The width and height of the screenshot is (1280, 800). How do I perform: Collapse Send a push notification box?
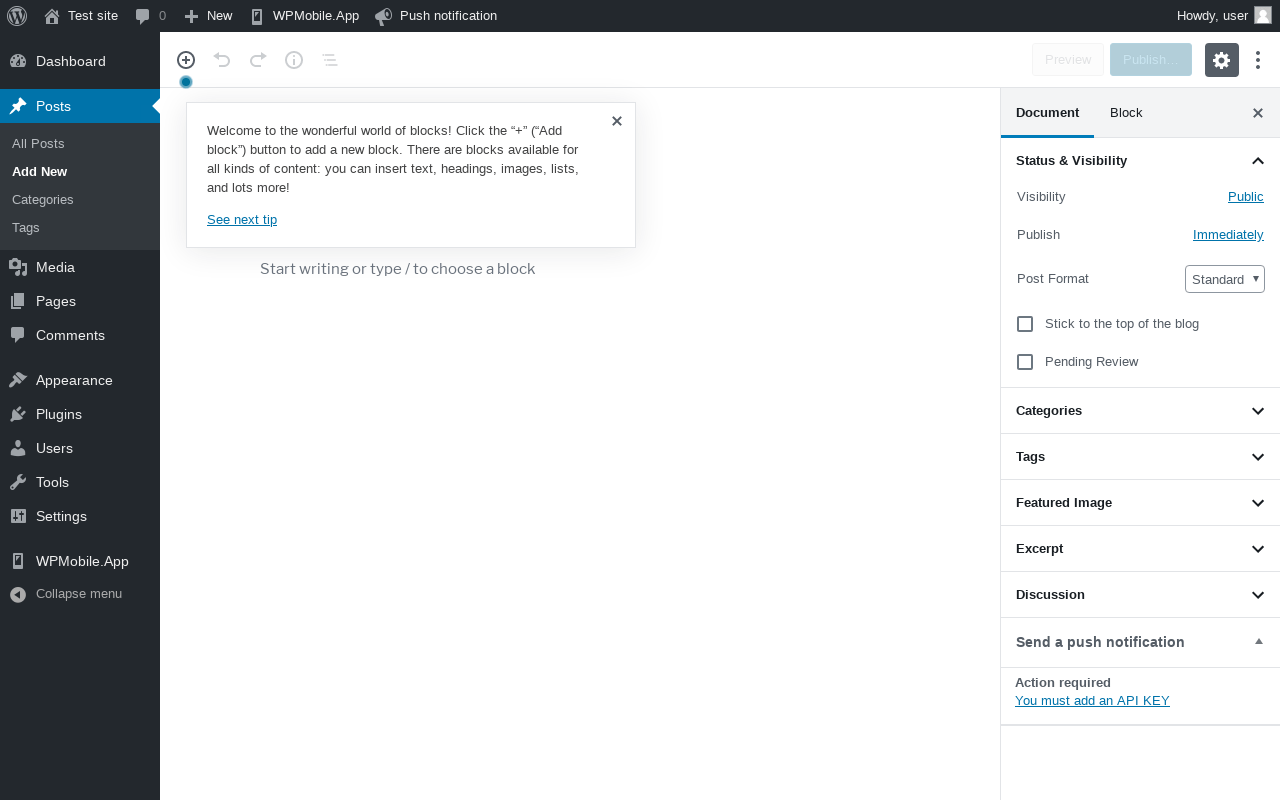pos(1259,642)
